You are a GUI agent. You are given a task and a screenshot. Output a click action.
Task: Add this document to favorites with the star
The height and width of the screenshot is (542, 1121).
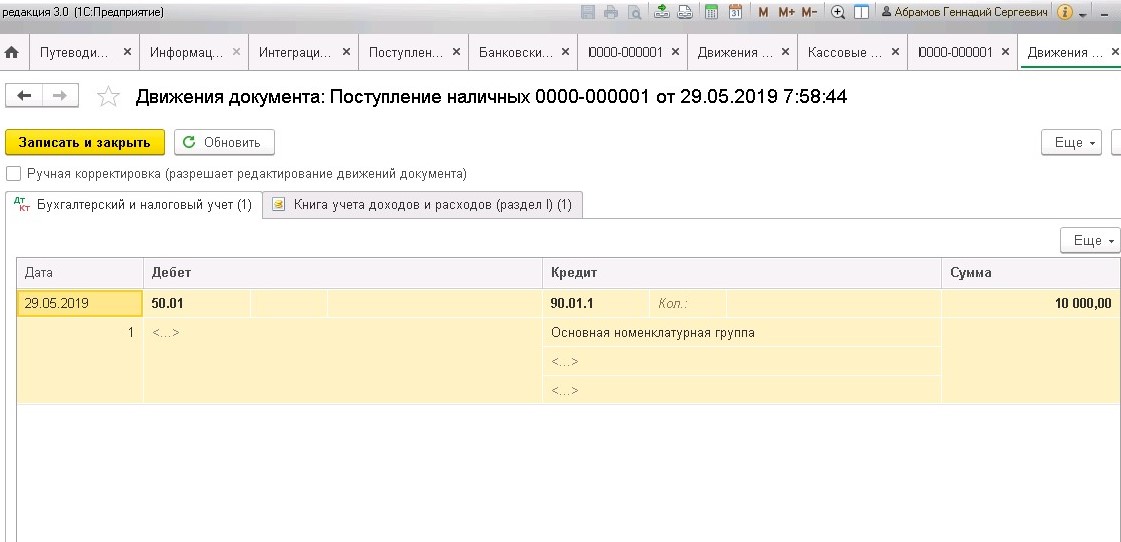tap(107, 97)
